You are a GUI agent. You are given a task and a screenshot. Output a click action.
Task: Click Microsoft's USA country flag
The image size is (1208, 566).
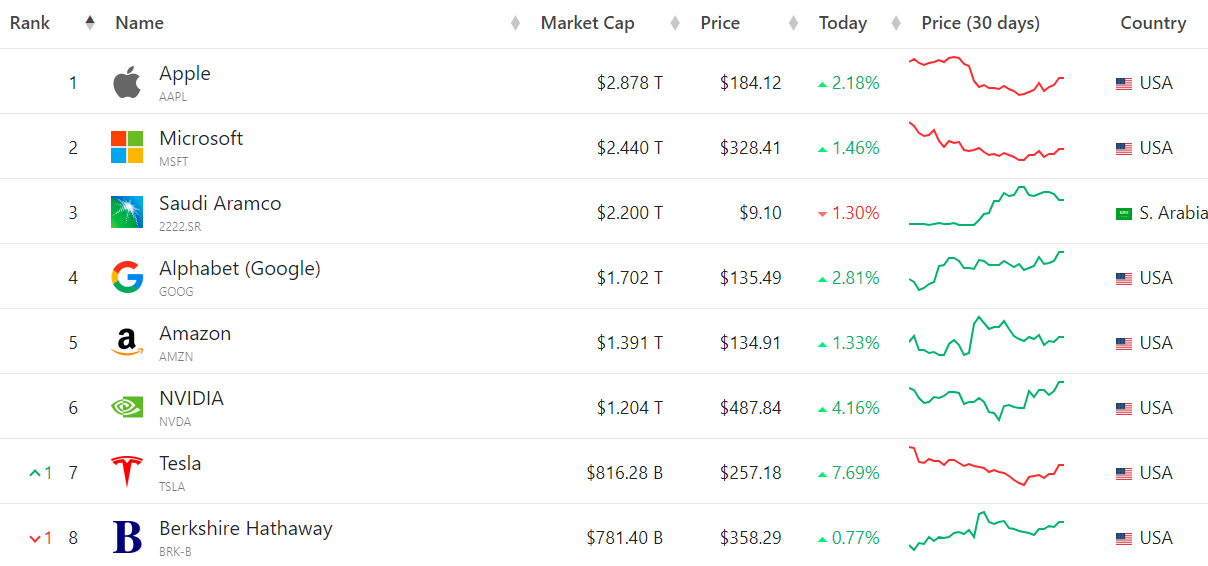coord(1124,148)
